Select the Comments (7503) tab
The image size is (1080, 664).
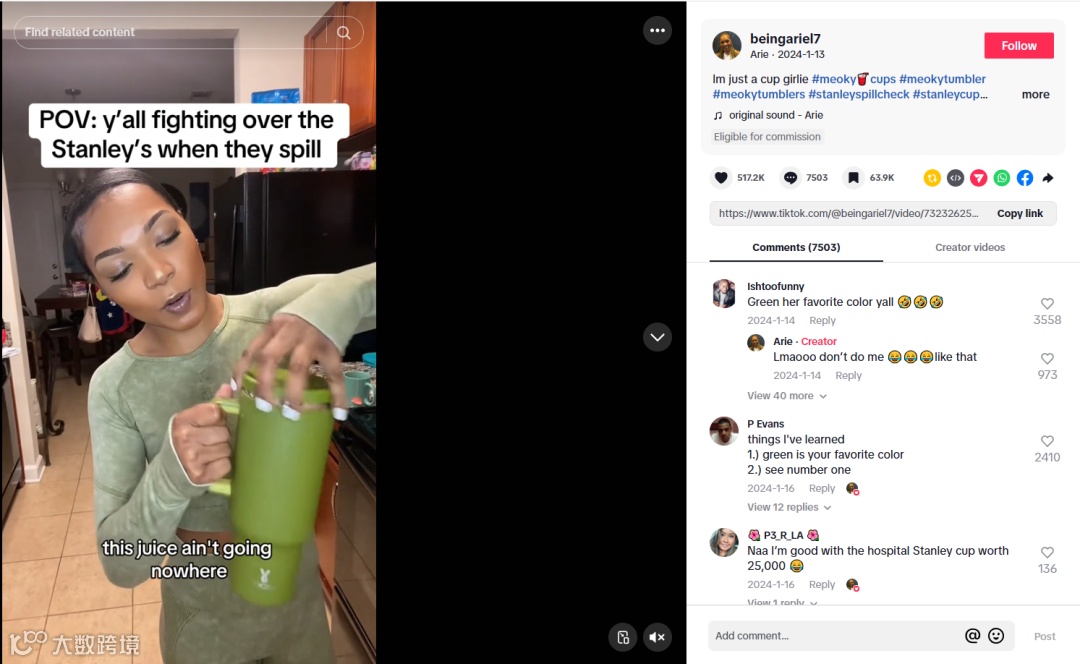click(x=796, y=247)
